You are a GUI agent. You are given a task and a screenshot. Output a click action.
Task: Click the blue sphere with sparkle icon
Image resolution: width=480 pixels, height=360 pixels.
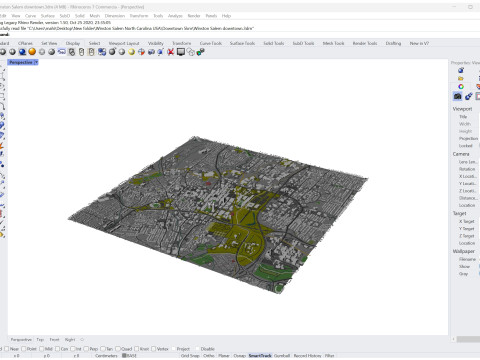(x=161, y=52)
